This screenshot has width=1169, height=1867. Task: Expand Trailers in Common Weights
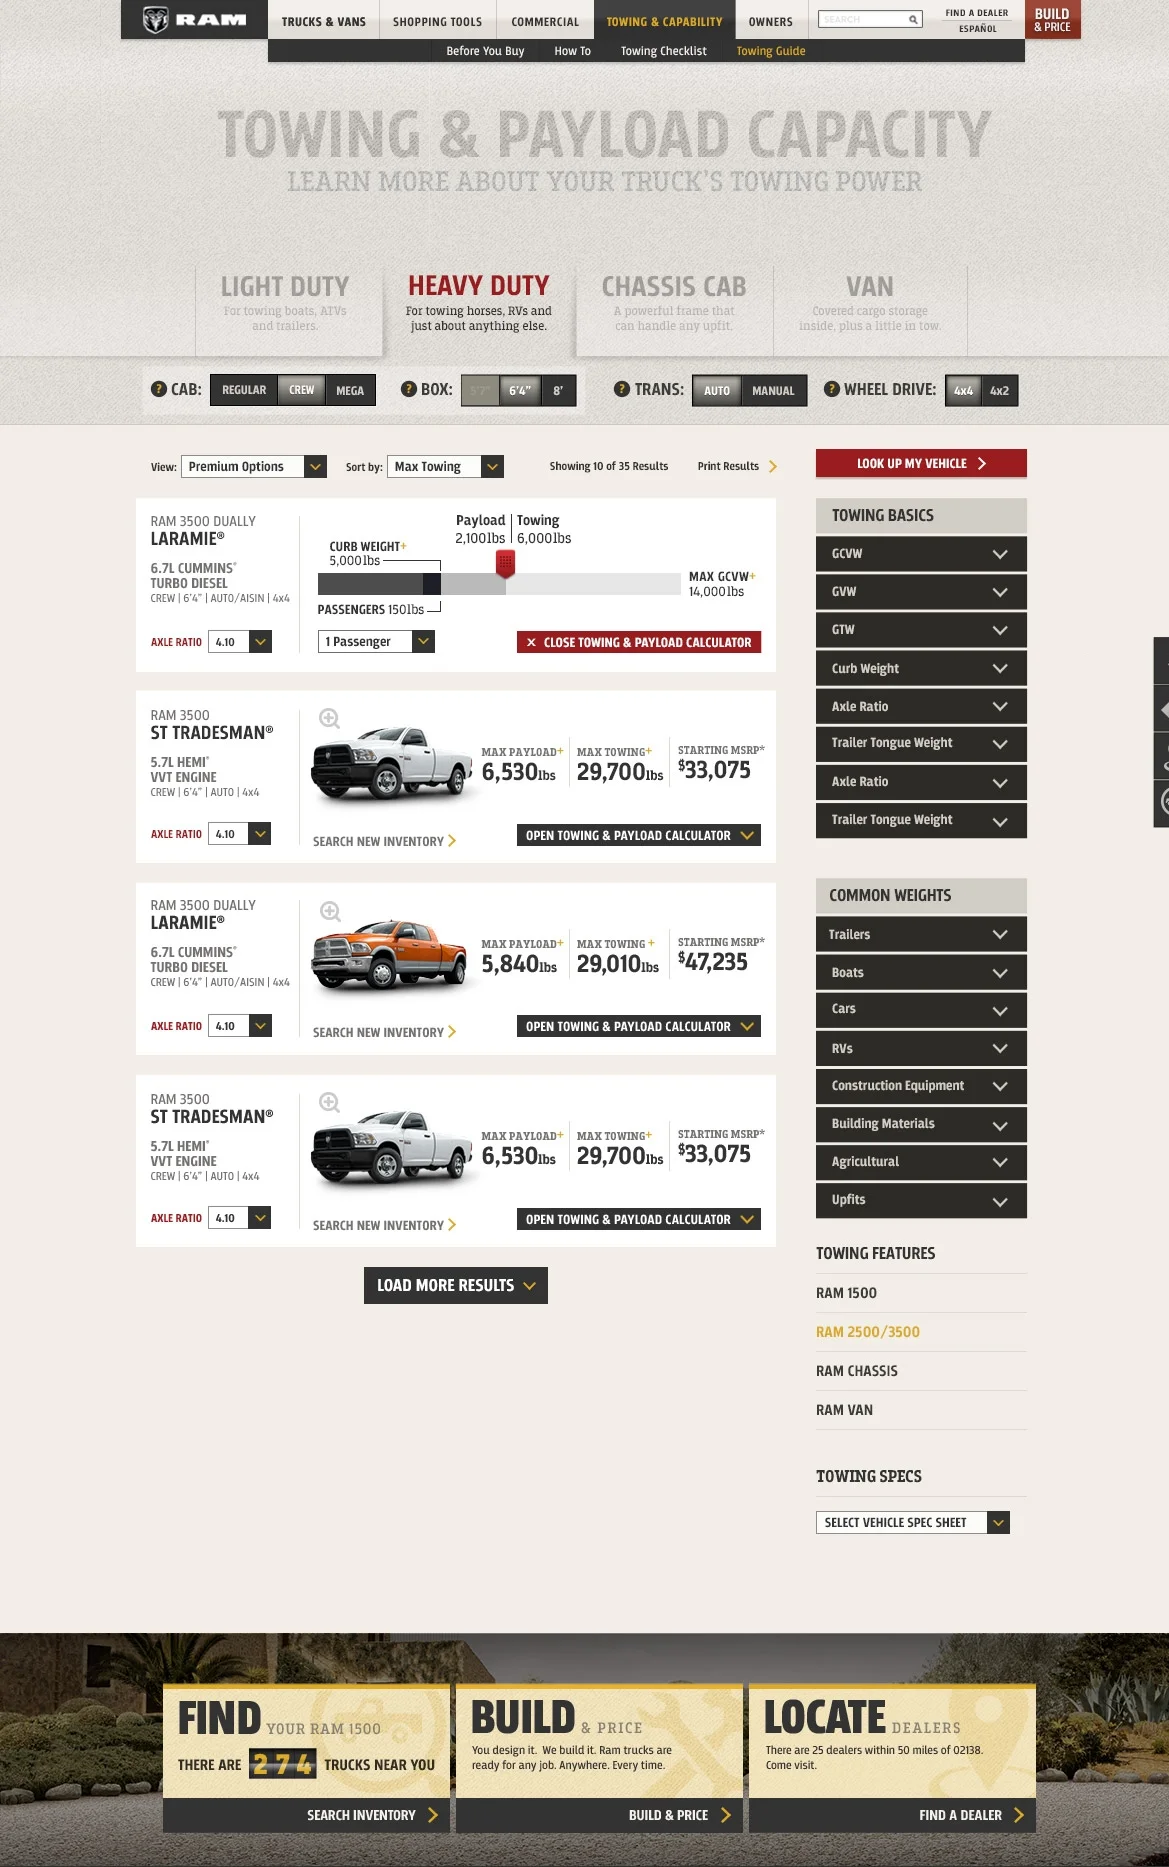pyautogui.click(x=921, y=934)
